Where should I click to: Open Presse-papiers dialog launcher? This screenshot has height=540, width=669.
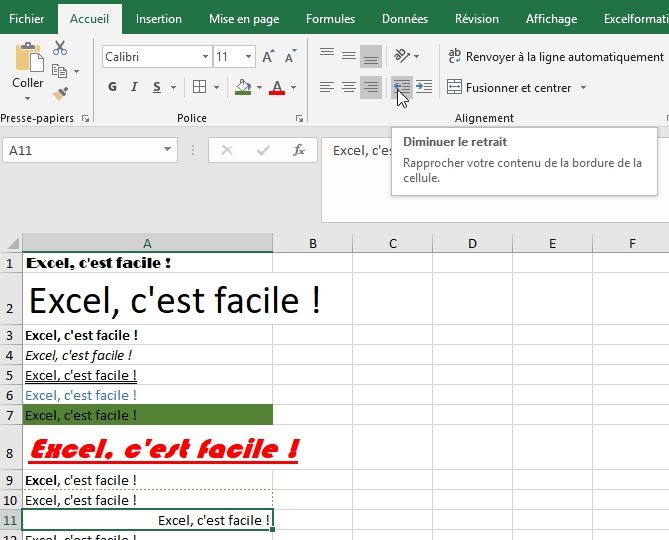tap(85, 119)
